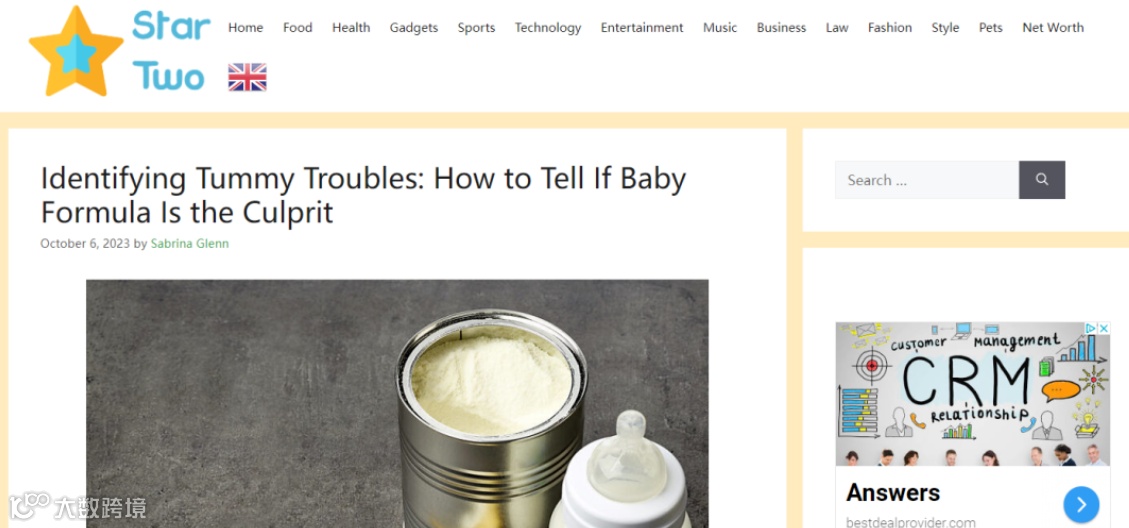
Task: Select Technology in the navigation bar
Action: point(548,27)
